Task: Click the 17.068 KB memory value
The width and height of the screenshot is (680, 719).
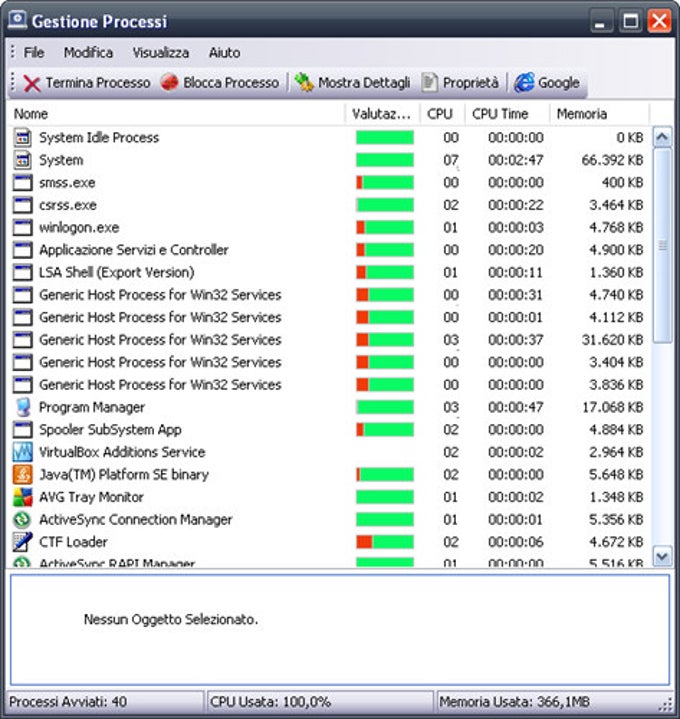Action: click(613, 407)
